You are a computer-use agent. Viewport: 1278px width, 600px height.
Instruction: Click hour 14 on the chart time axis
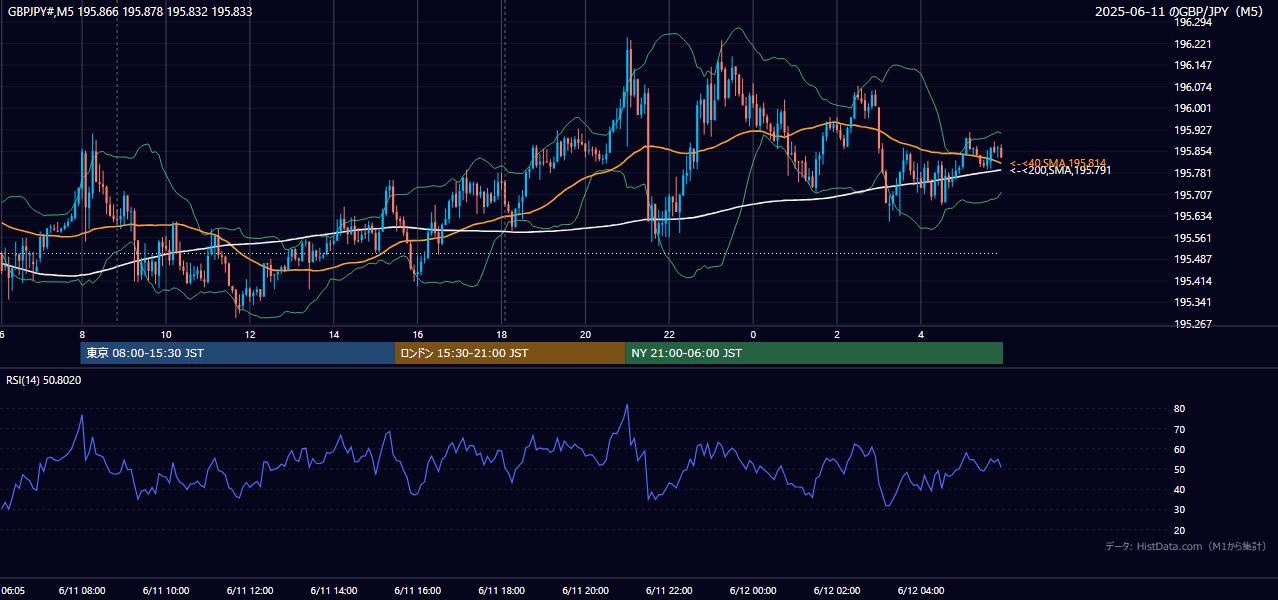[334, 334]
